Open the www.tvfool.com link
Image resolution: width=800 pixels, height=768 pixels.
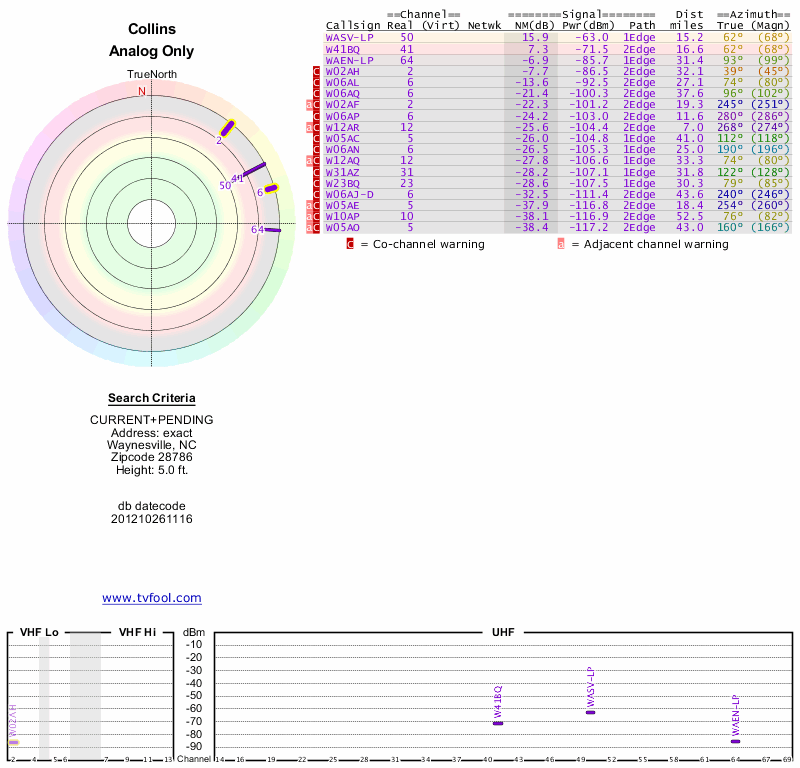coord(152,598)
